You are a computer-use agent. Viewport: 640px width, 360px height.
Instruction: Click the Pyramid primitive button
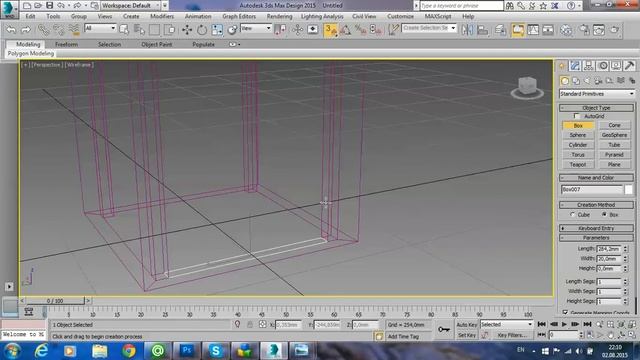[614, 155]
